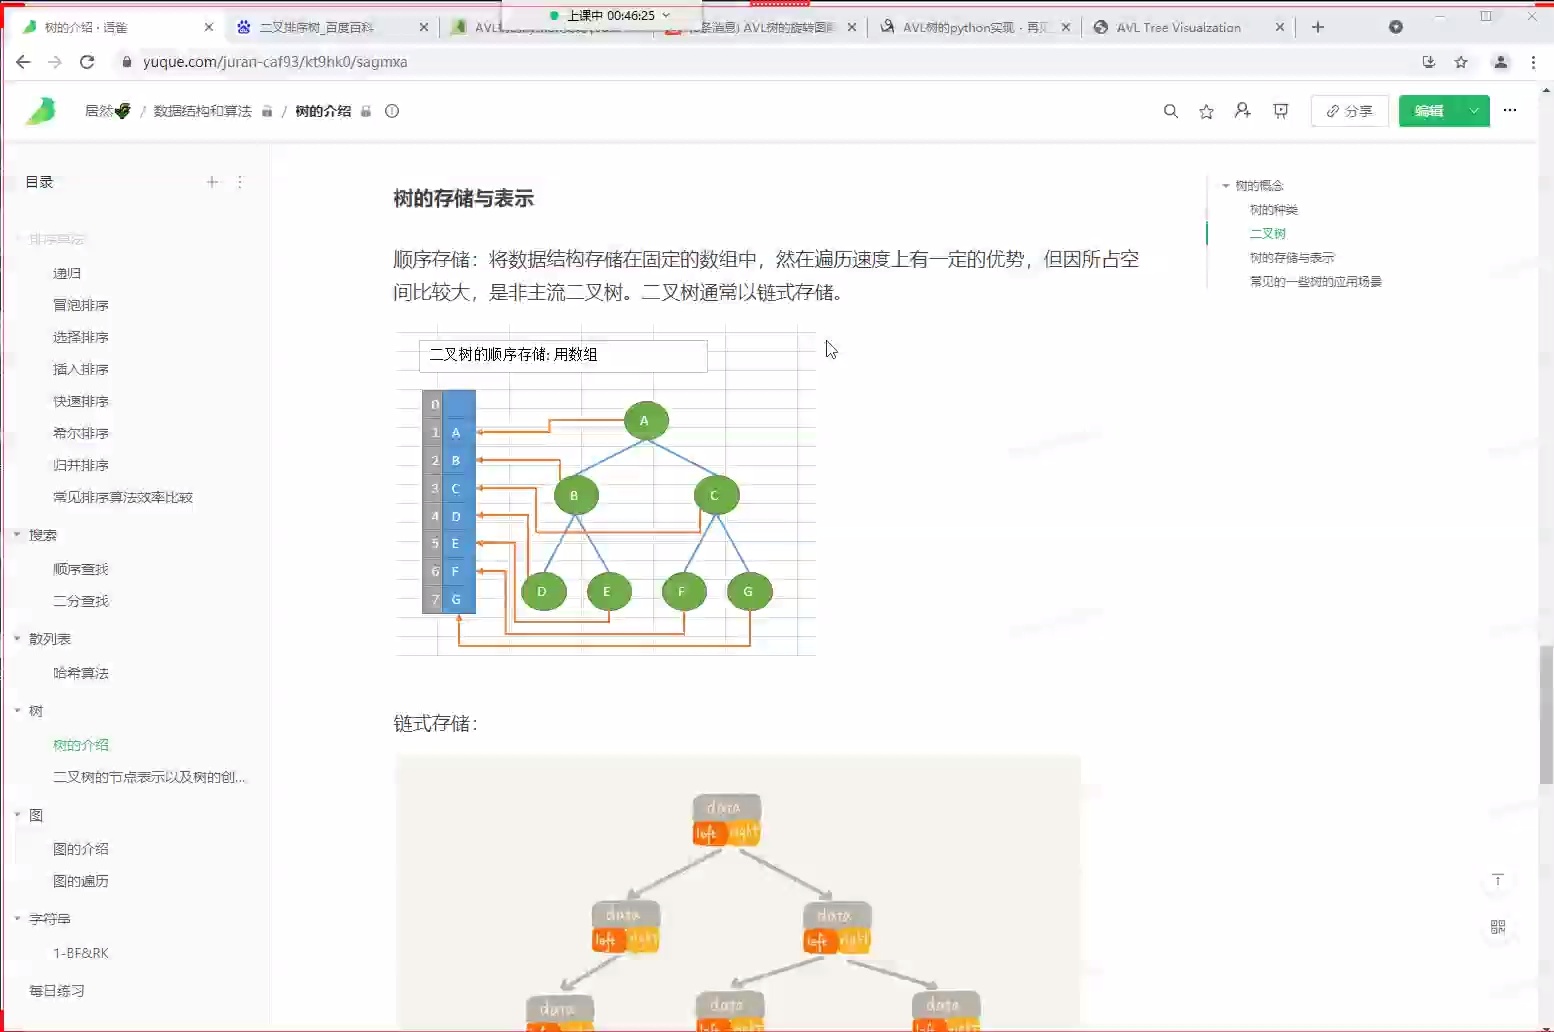Open dropdown arrow beside green 编辑 button
The width and height of the screenshot is (1554, 1032).
point(1474,111)
